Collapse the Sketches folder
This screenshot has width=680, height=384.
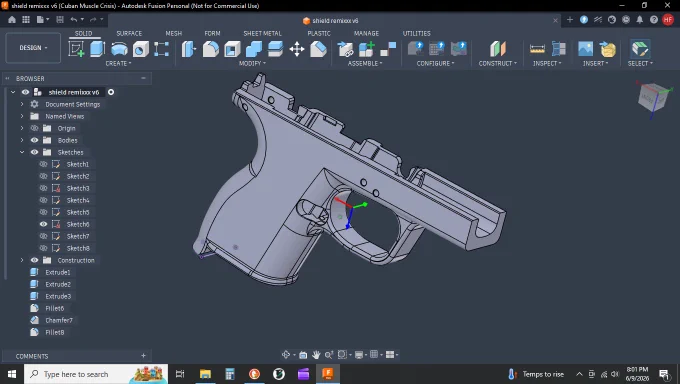pyautogui.click(x=22, y=152)
